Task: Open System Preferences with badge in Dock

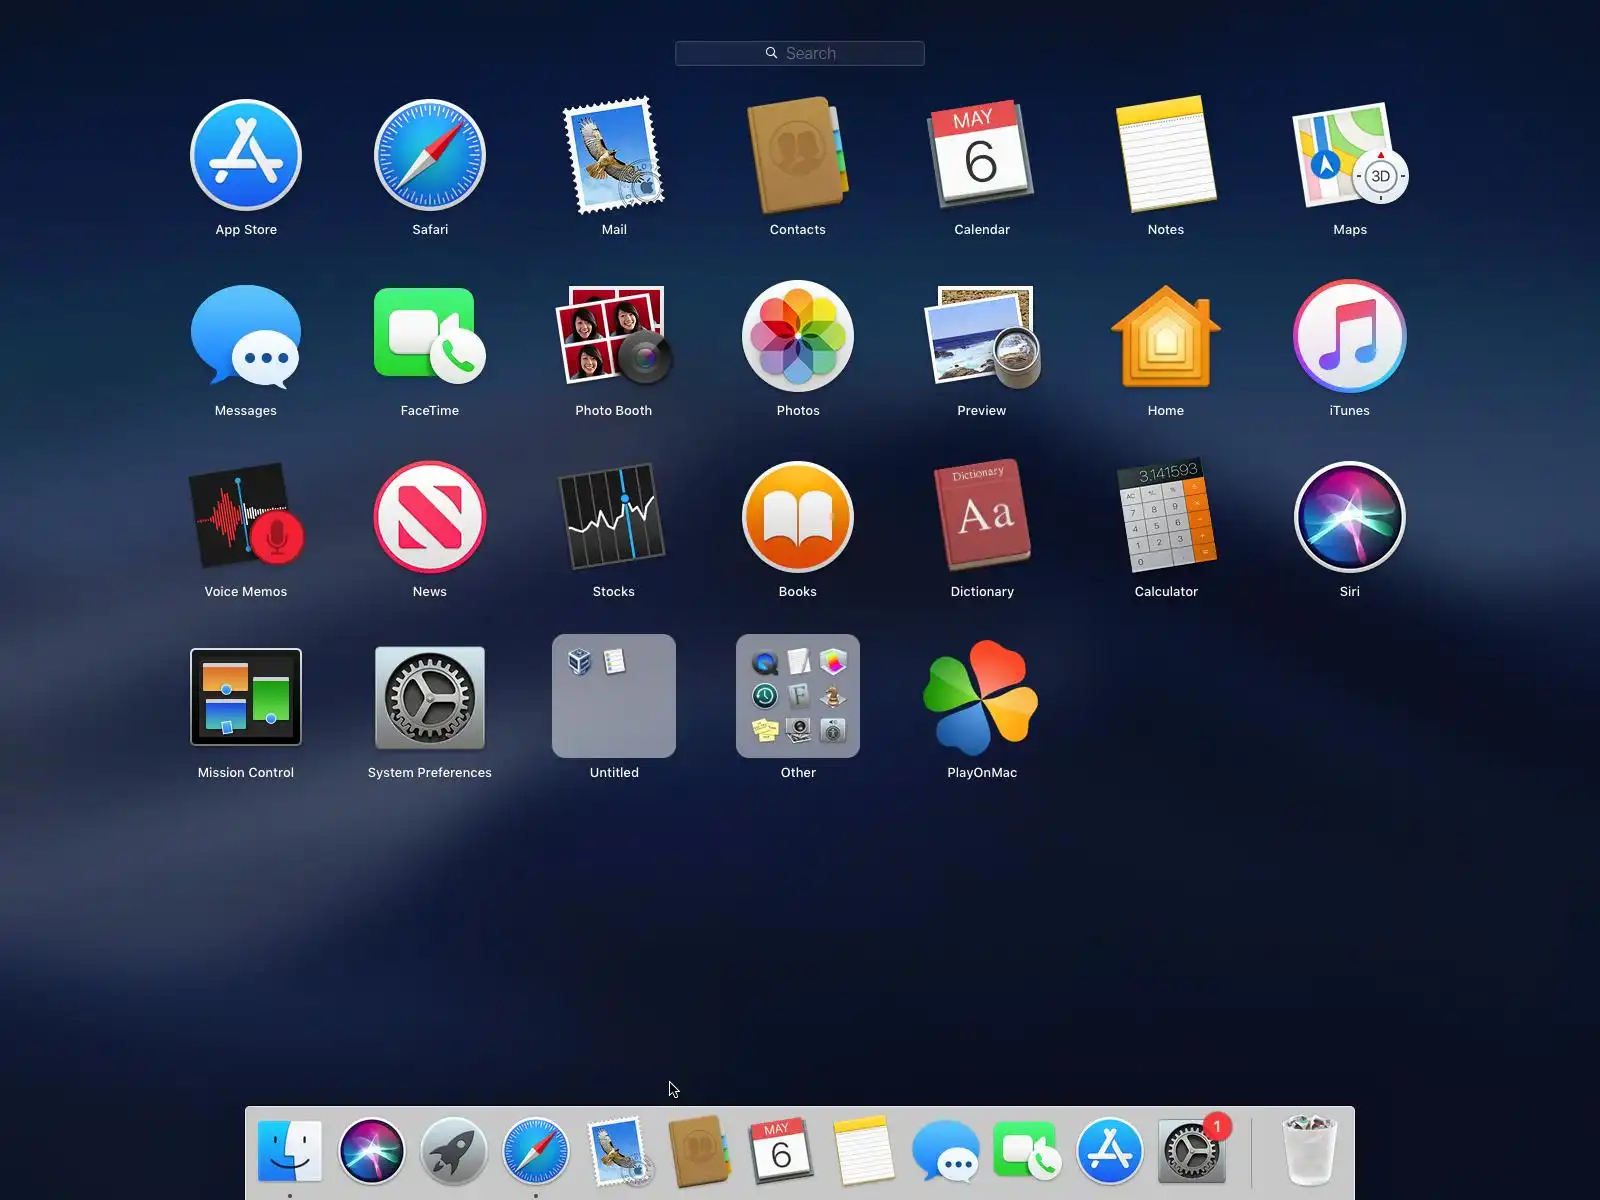Action: [1192, 1152]
